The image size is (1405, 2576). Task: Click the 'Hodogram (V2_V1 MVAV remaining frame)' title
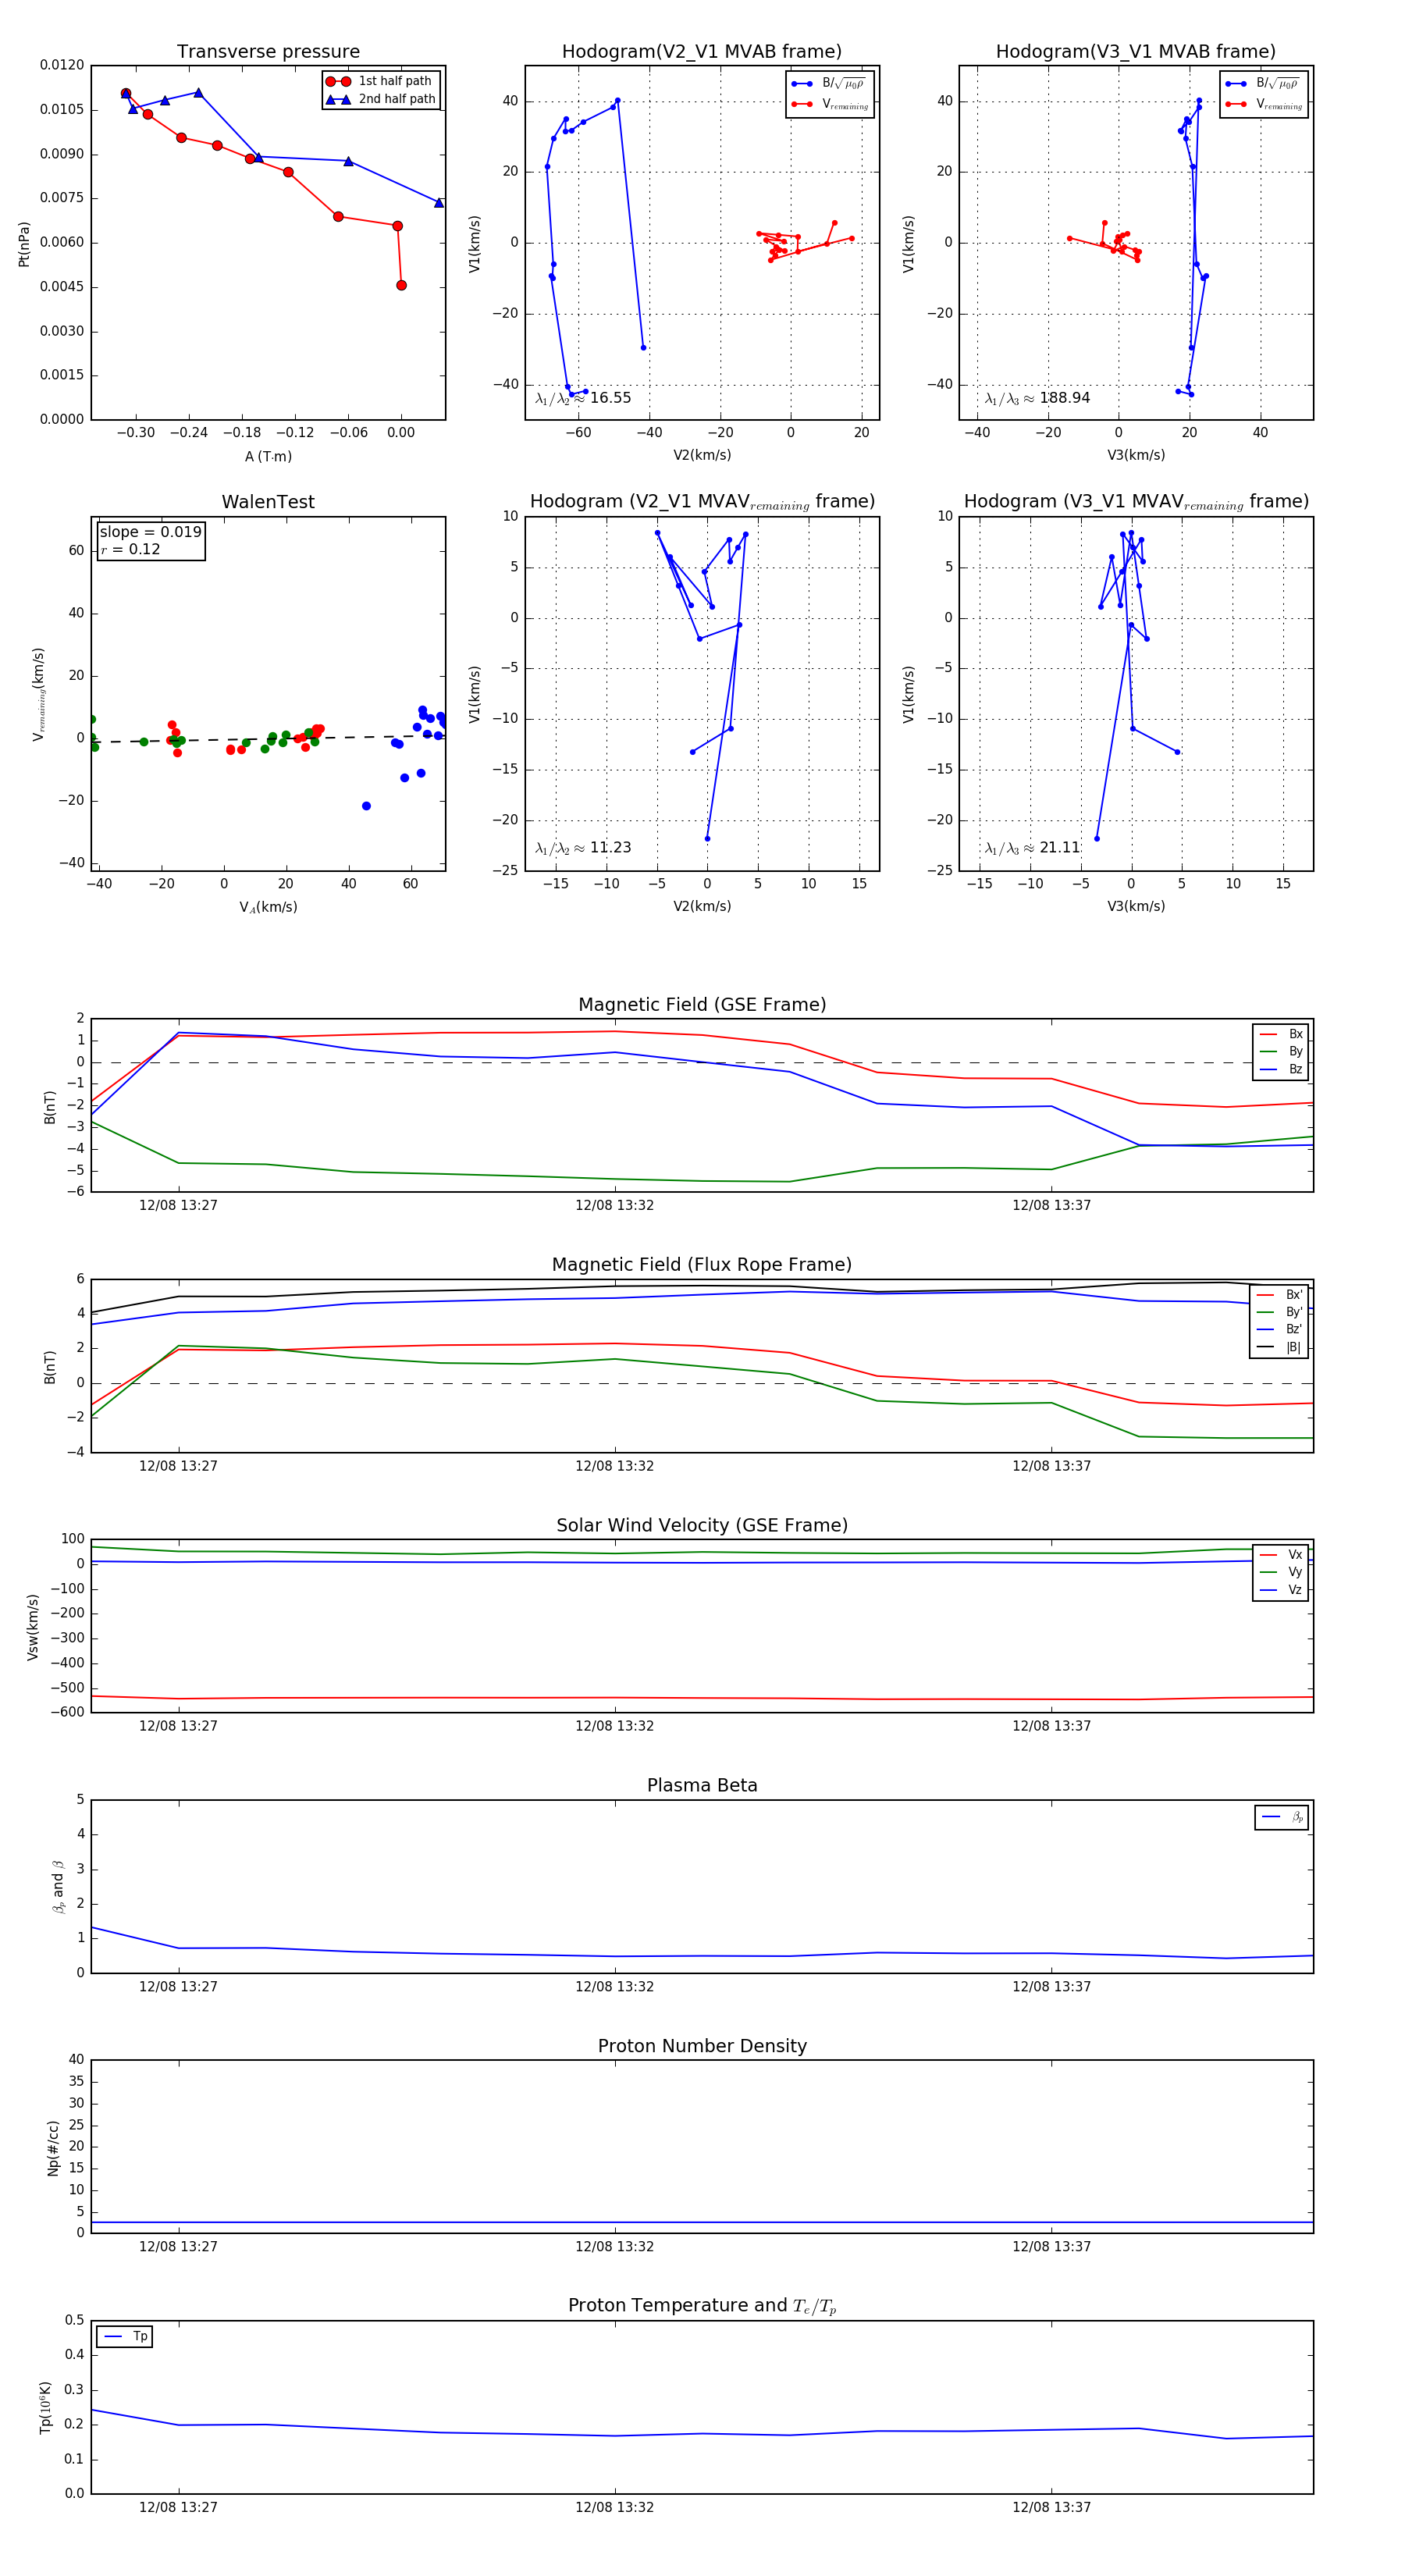[x=702, y=502]
